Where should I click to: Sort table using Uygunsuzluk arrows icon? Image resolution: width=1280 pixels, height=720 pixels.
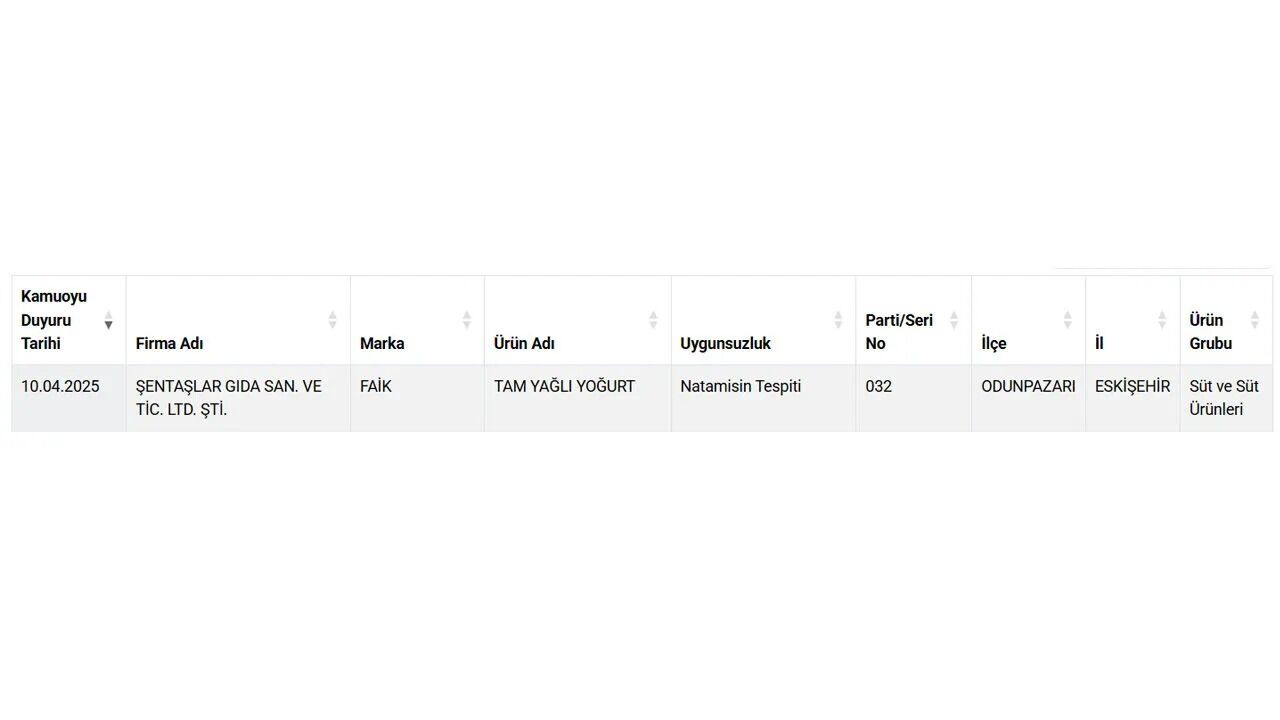838,320
